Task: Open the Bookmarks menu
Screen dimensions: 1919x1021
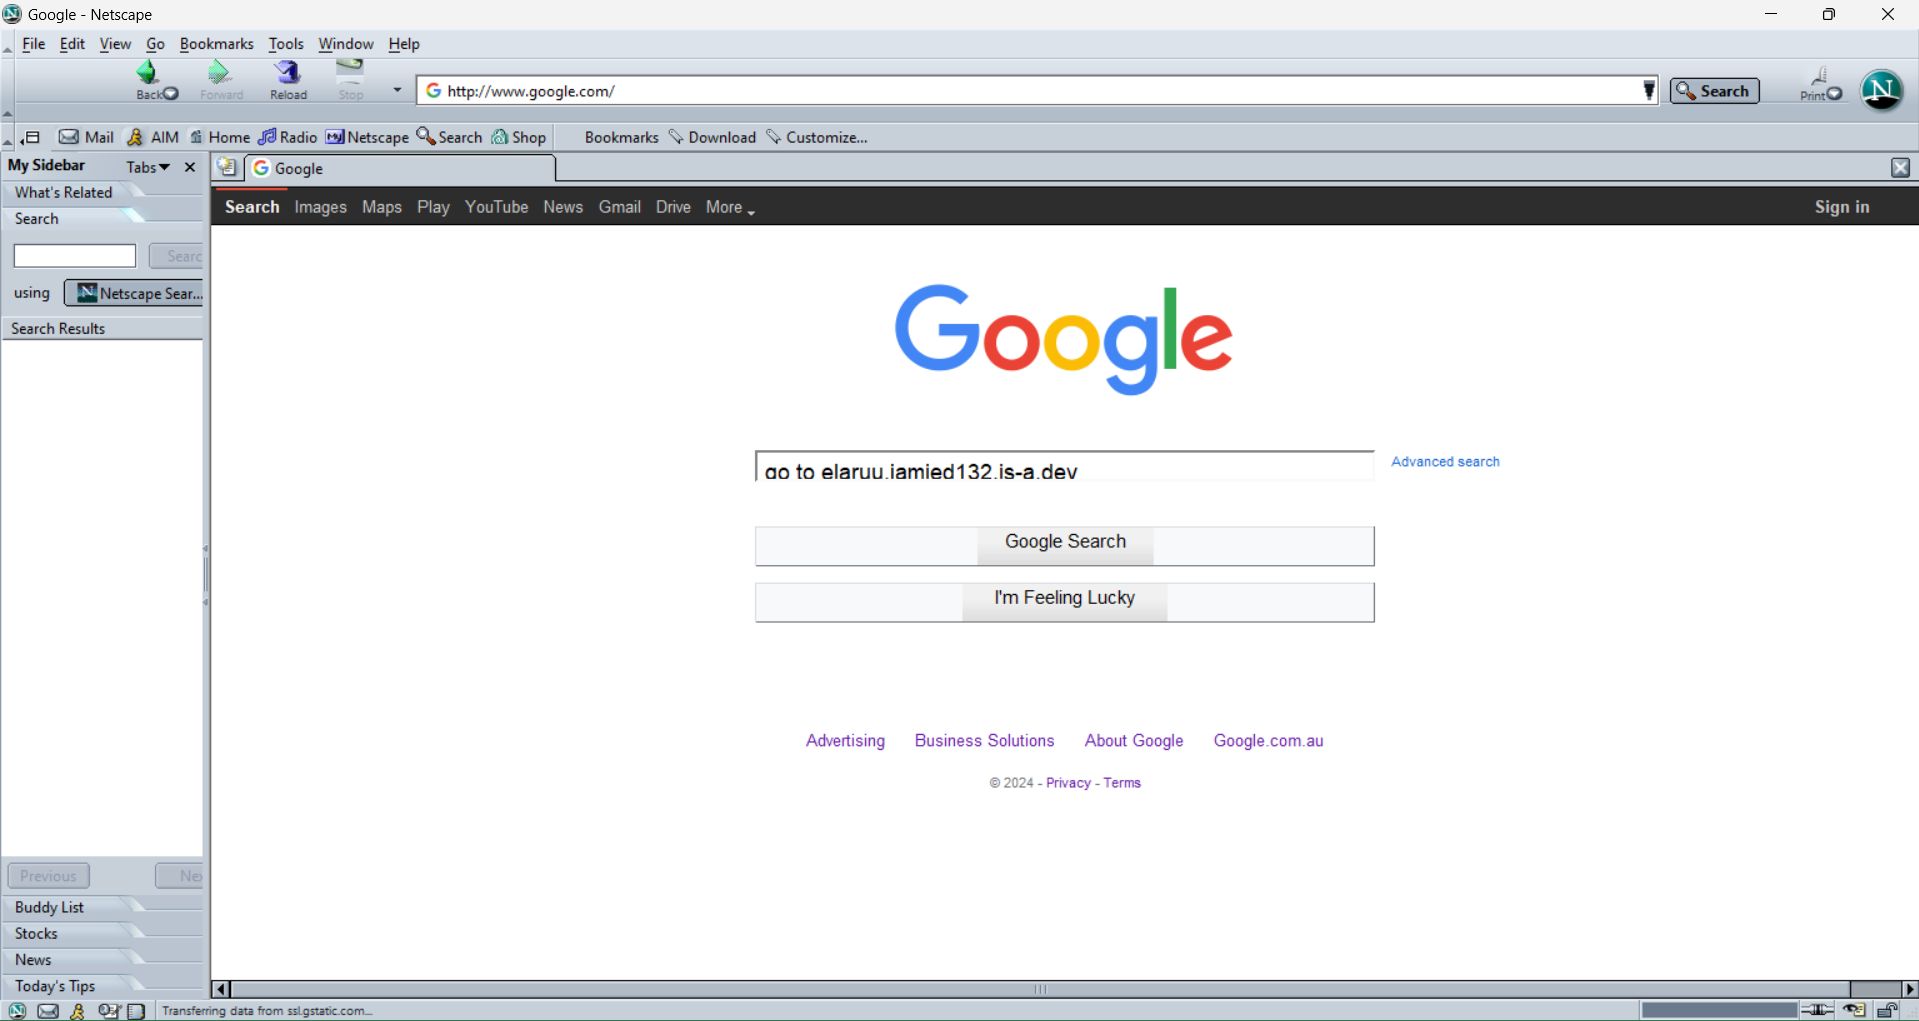Action: coord(216,44)
